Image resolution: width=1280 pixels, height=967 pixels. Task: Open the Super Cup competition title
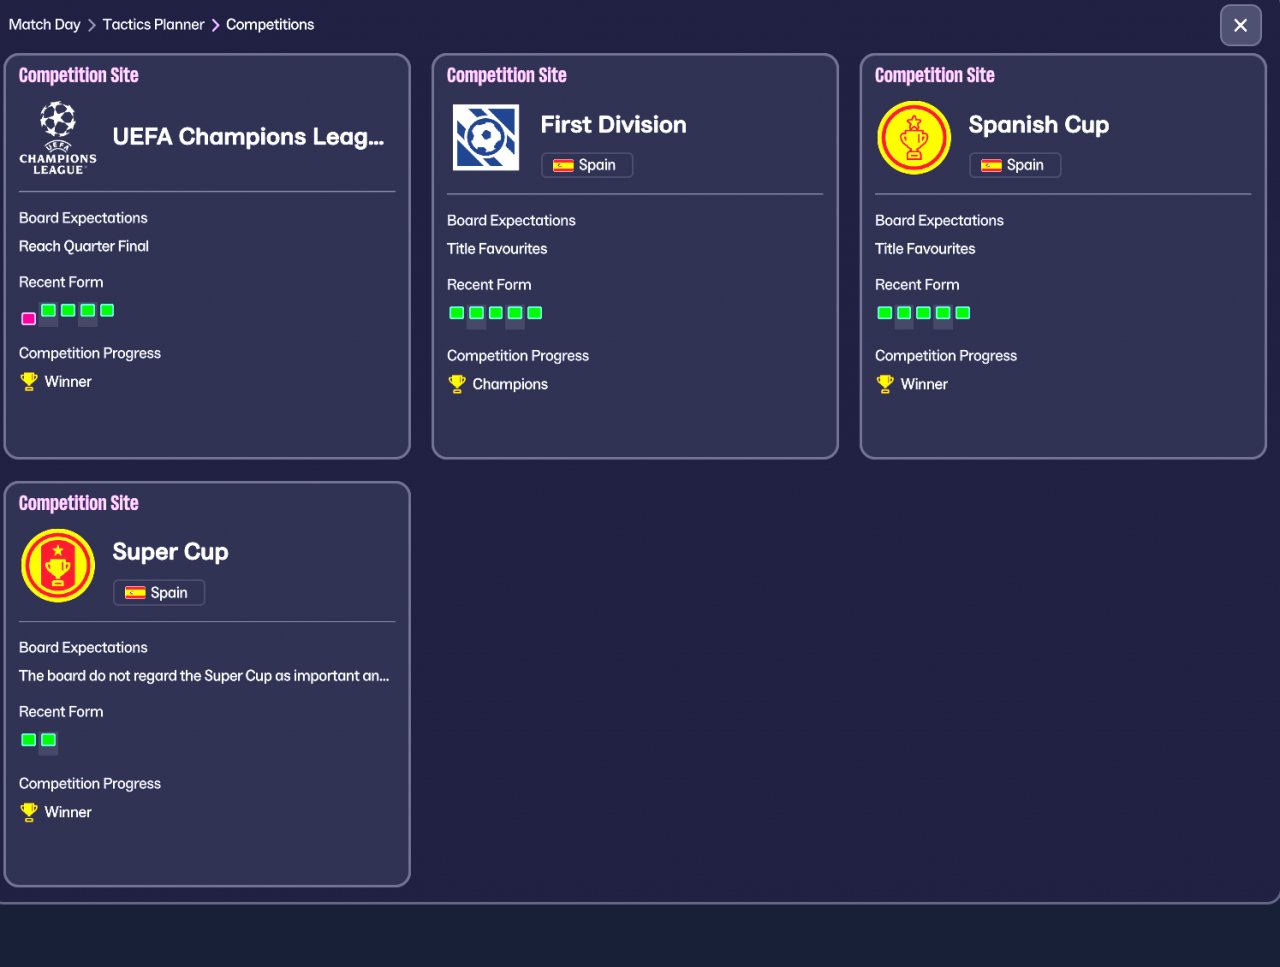(171, 552)
